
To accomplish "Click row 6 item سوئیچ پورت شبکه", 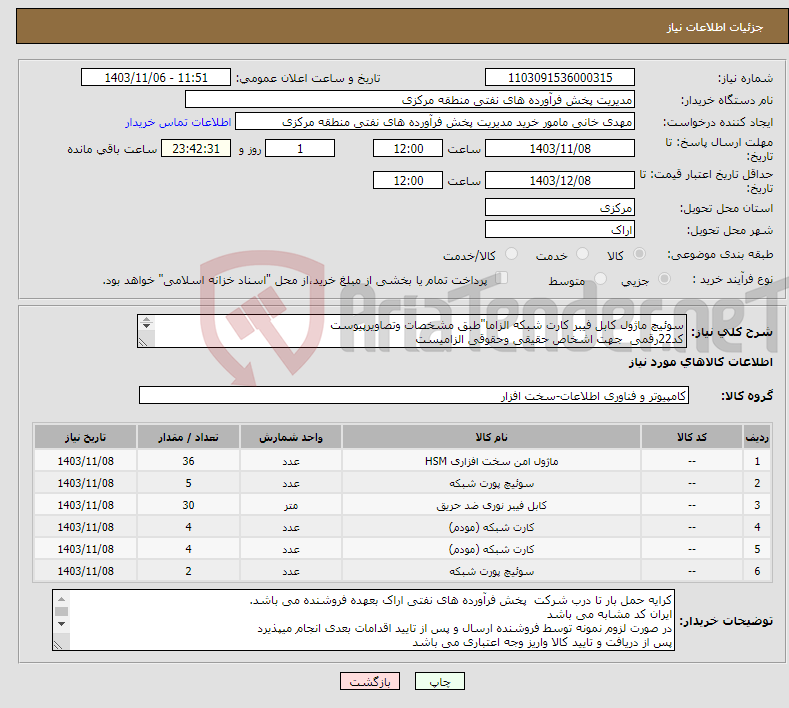I will (491, 571).
